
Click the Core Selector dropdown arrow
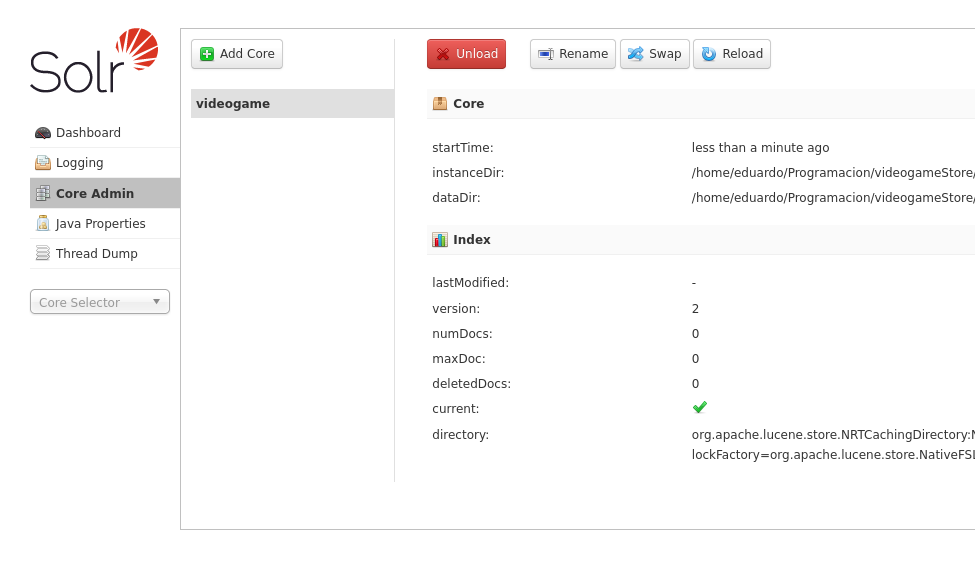(156, 302)
